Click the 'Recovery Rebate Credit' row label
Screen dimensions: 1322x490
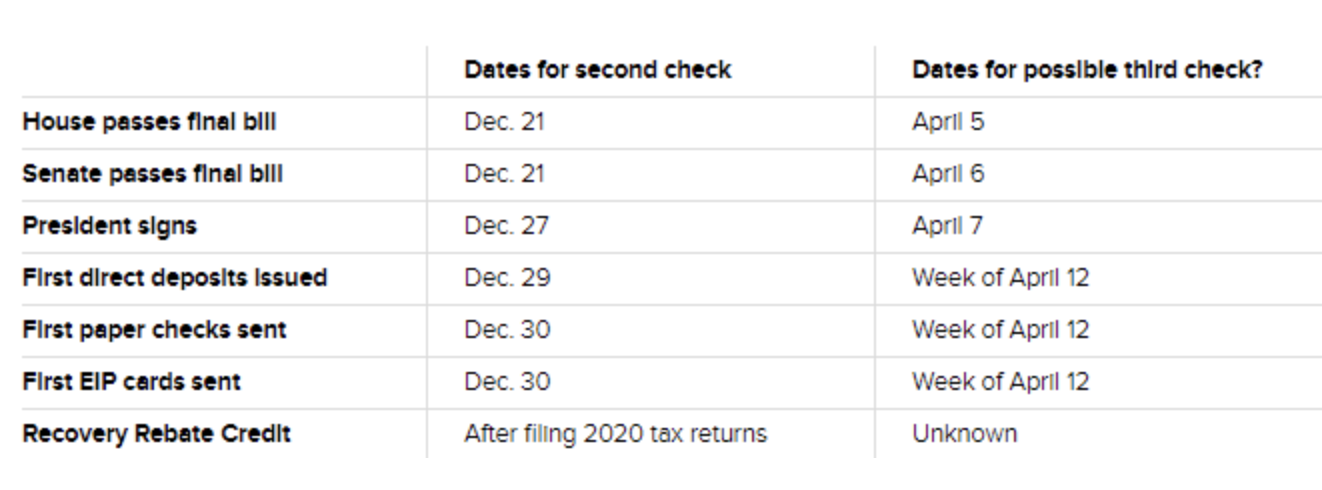157,434
